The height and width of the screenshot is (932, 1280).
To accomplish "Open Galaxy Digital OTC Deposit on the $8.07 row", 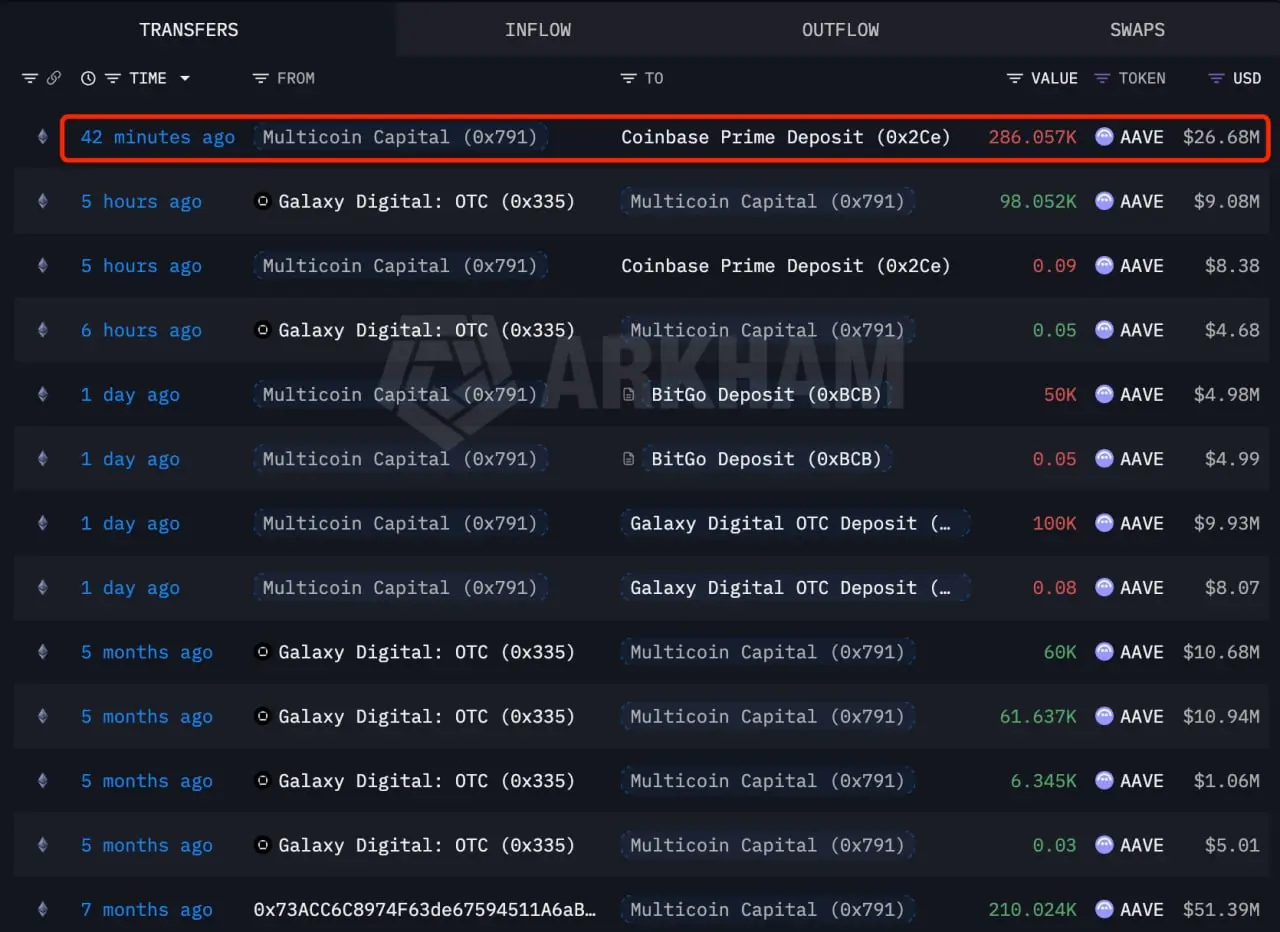I will 795,587.
